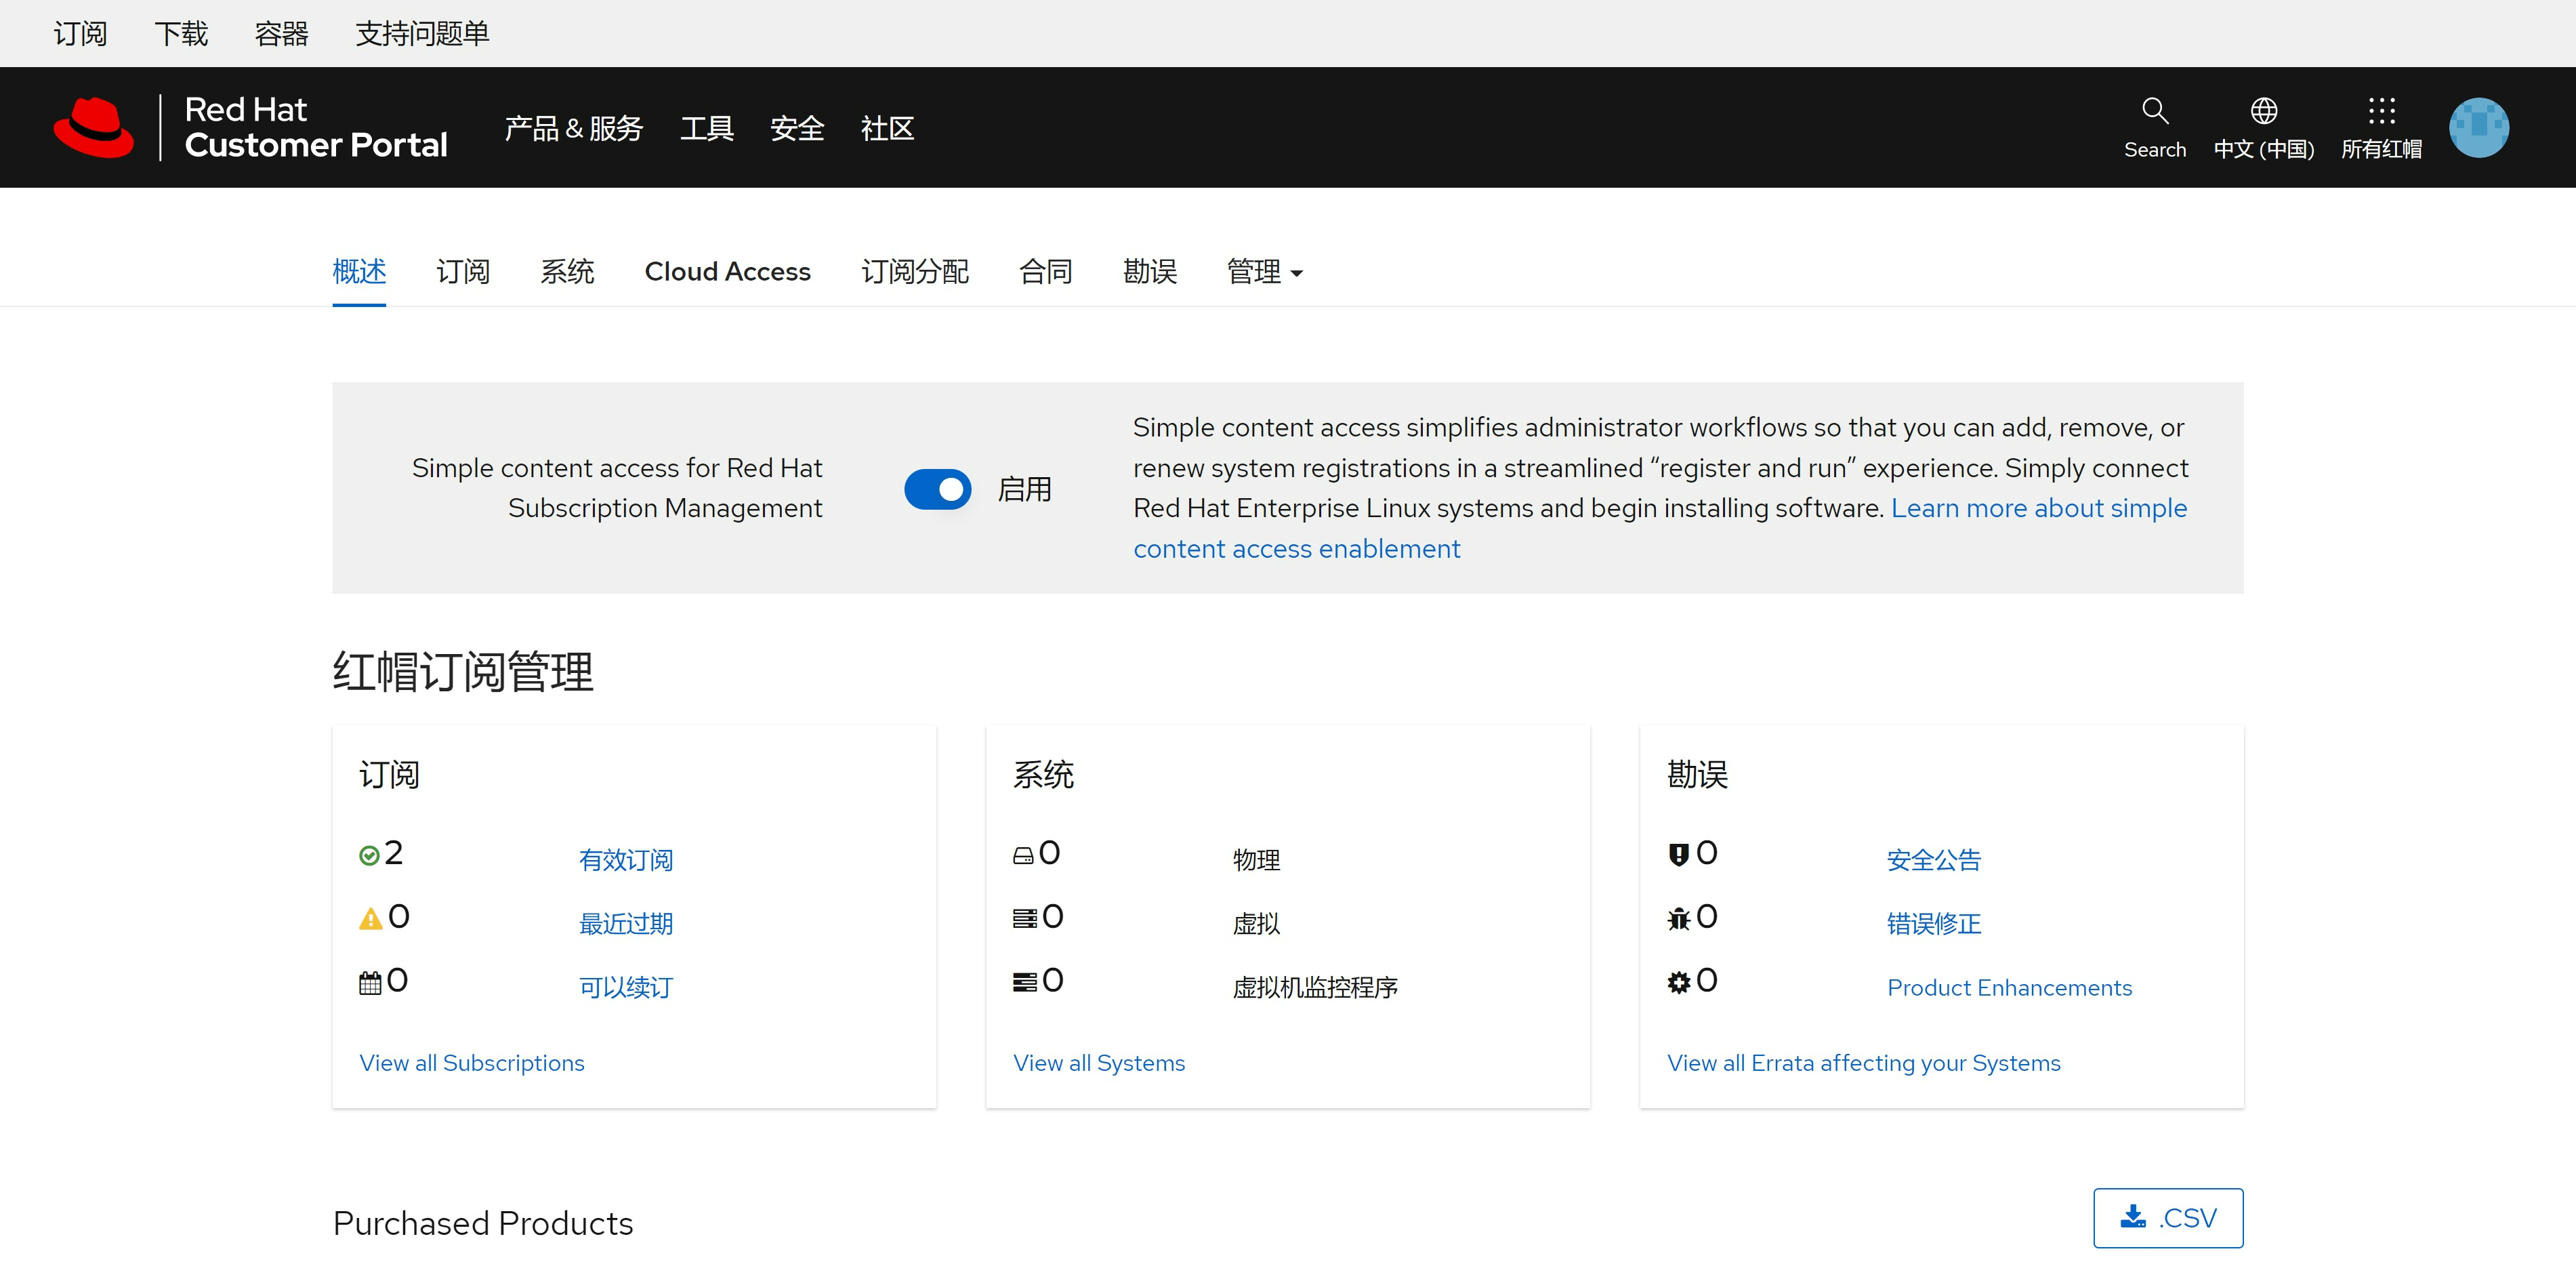Open the 产品 & 服务 menu
Viewport: 2576px width, 1283px height.
pos(573,127)
